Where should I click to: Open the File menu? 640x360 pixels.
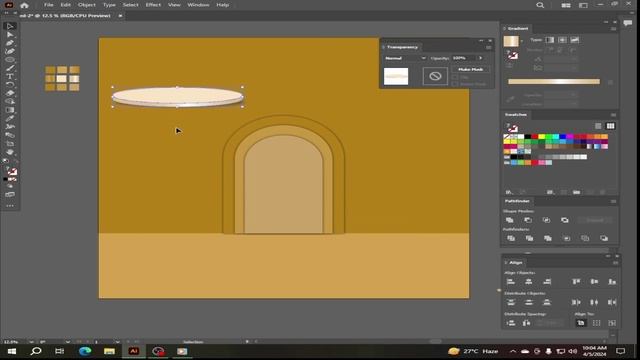[x=49, y=5]
